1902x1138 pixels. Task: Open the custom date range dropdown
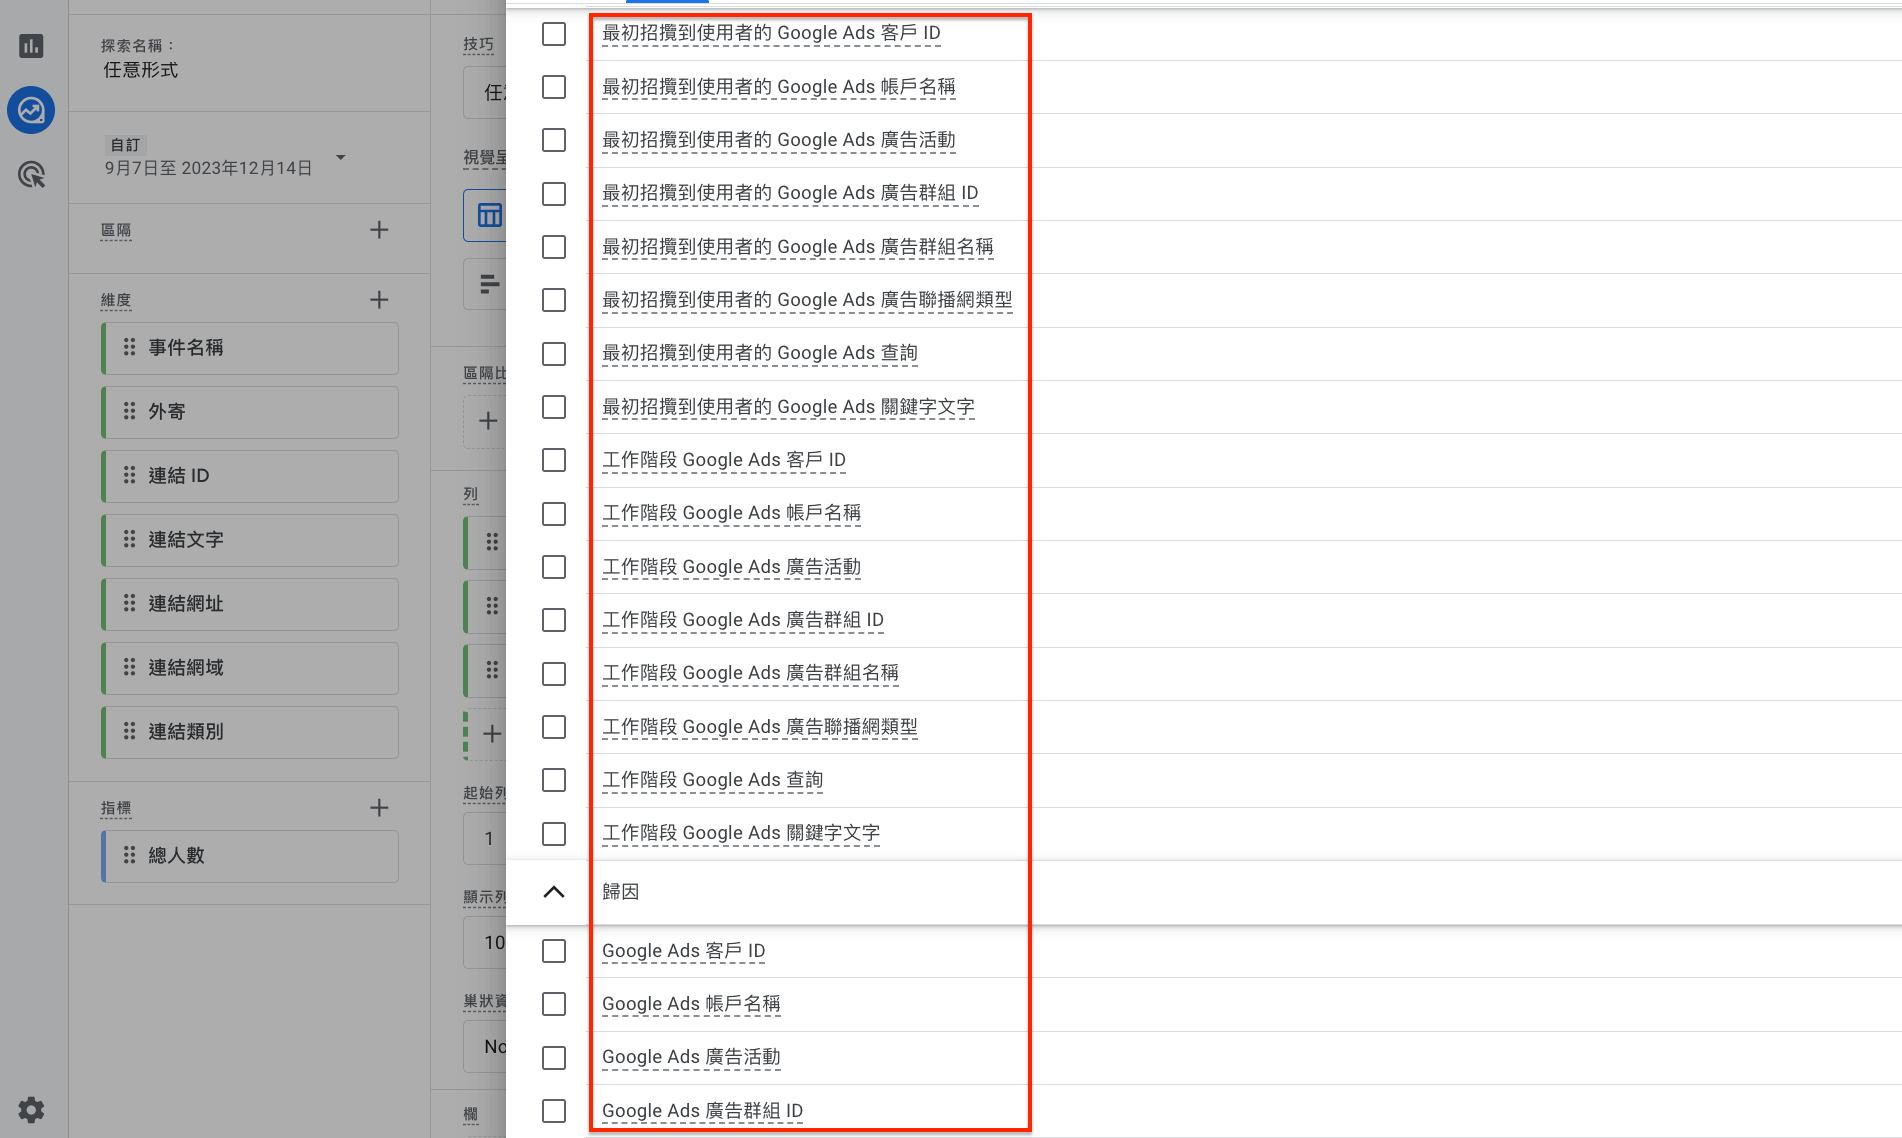point(340,157)
